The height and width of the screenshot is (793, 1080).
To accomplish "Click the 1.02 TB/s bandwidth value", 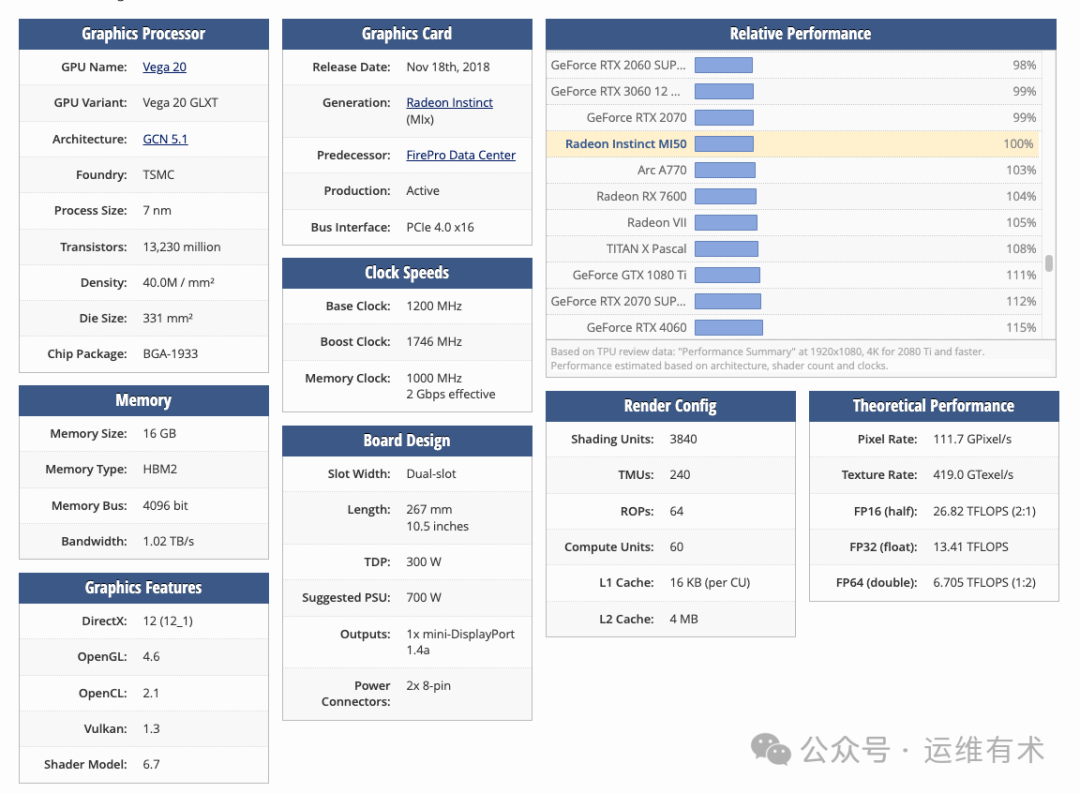I will pos(168,542).
